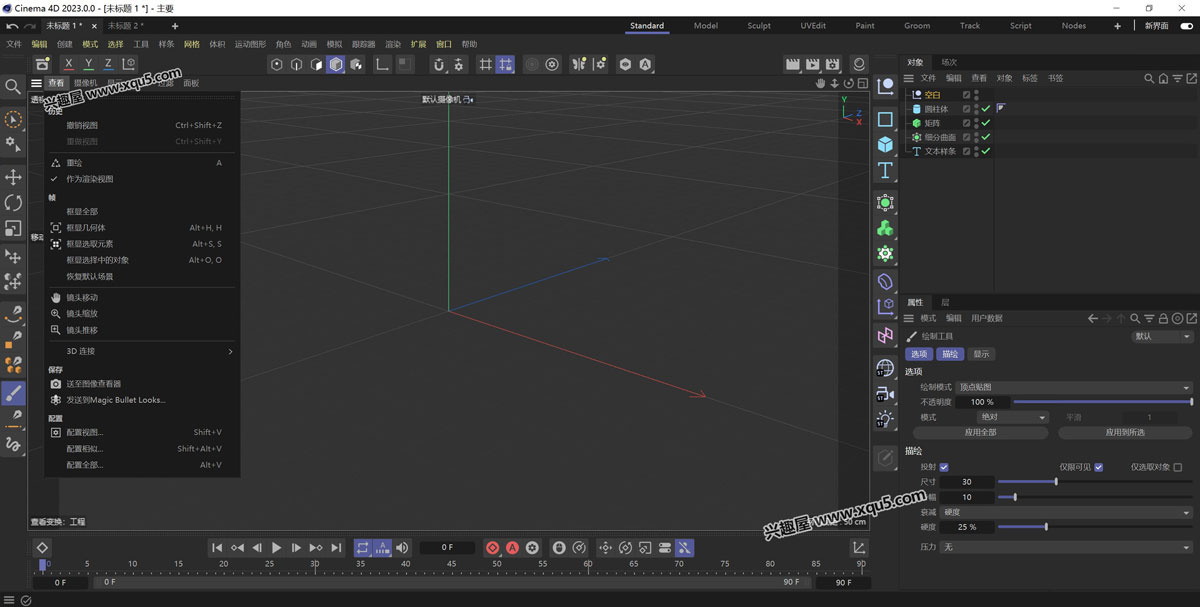Toggle green checkmark of 文本样条 object
The width and height of the screenshot is (1200, 607).
986,151
